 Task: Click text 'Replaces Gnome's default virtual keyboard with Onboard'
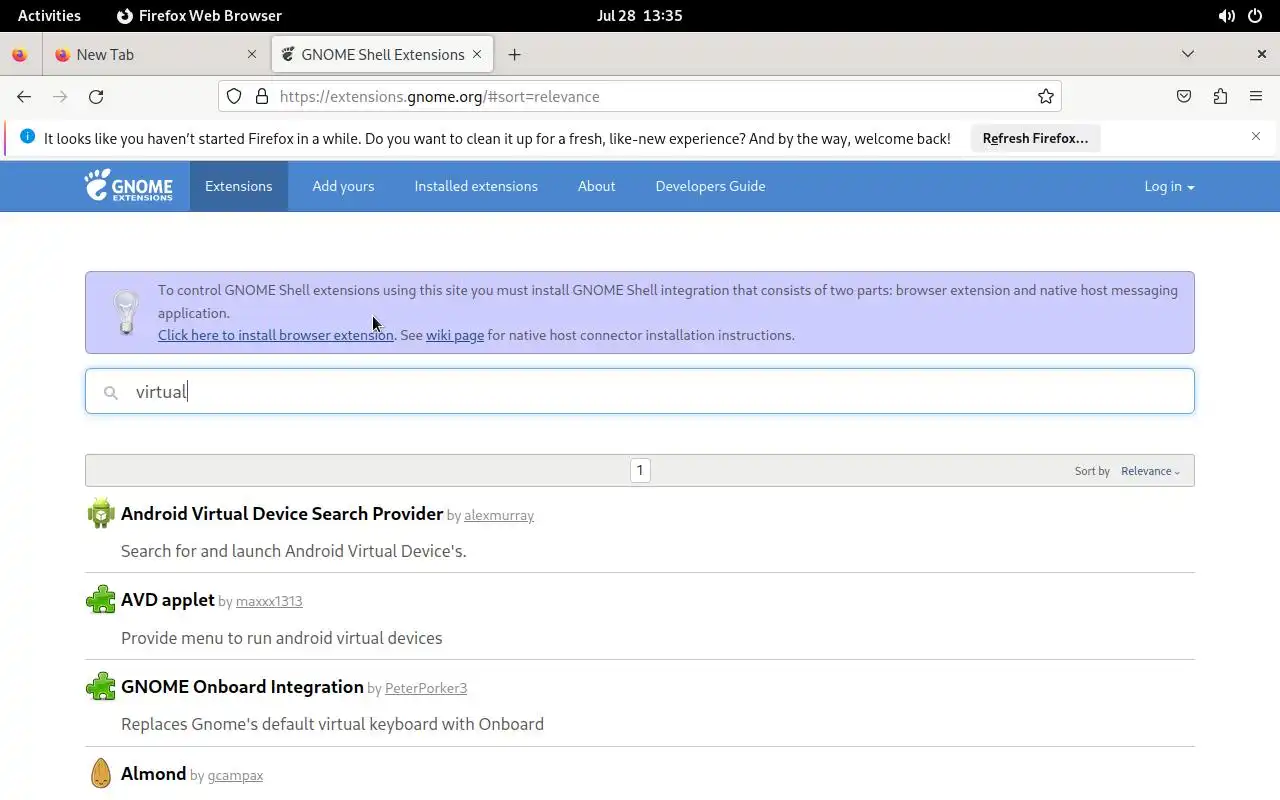tap(333, 724)
